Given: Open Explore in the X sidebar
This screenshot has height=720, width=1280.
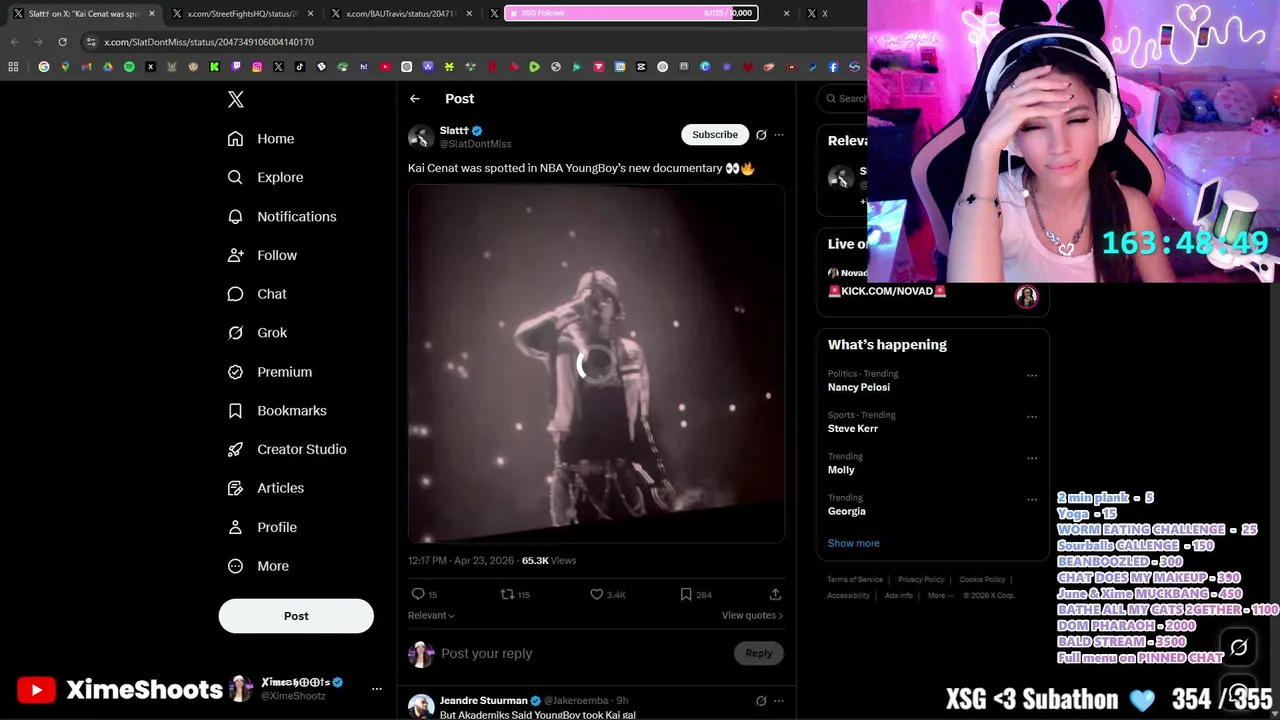Looking at the screenshot, I should tap(265, 177).
